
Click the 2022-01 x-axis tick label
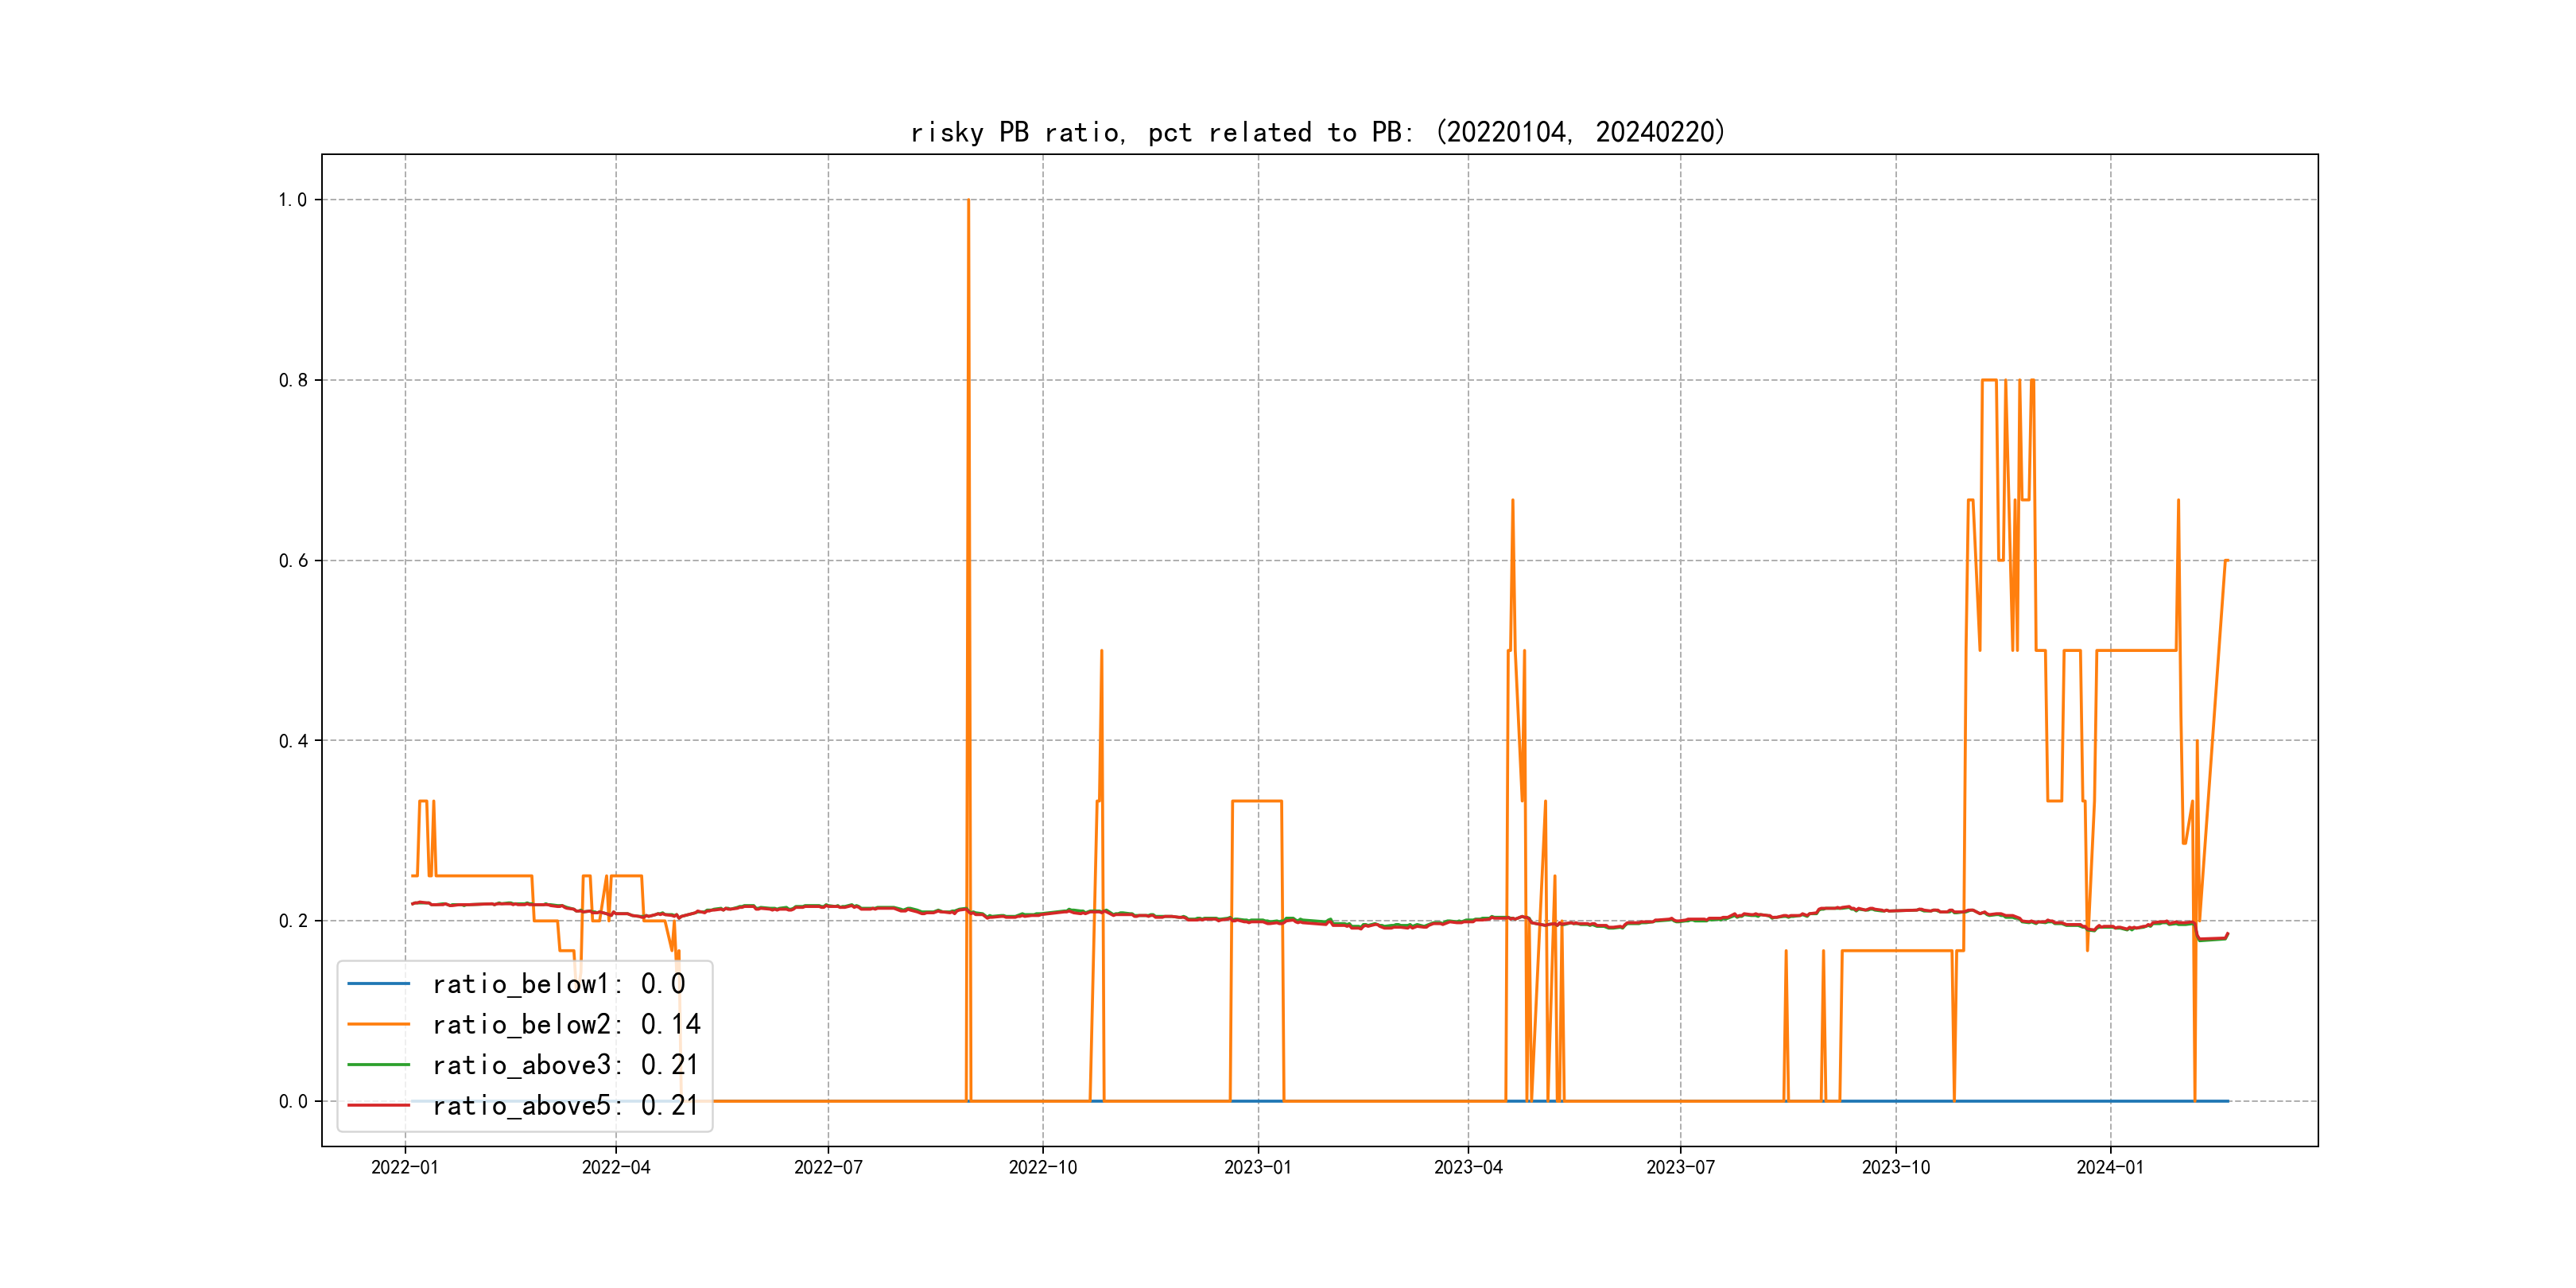click(405, 1167)
